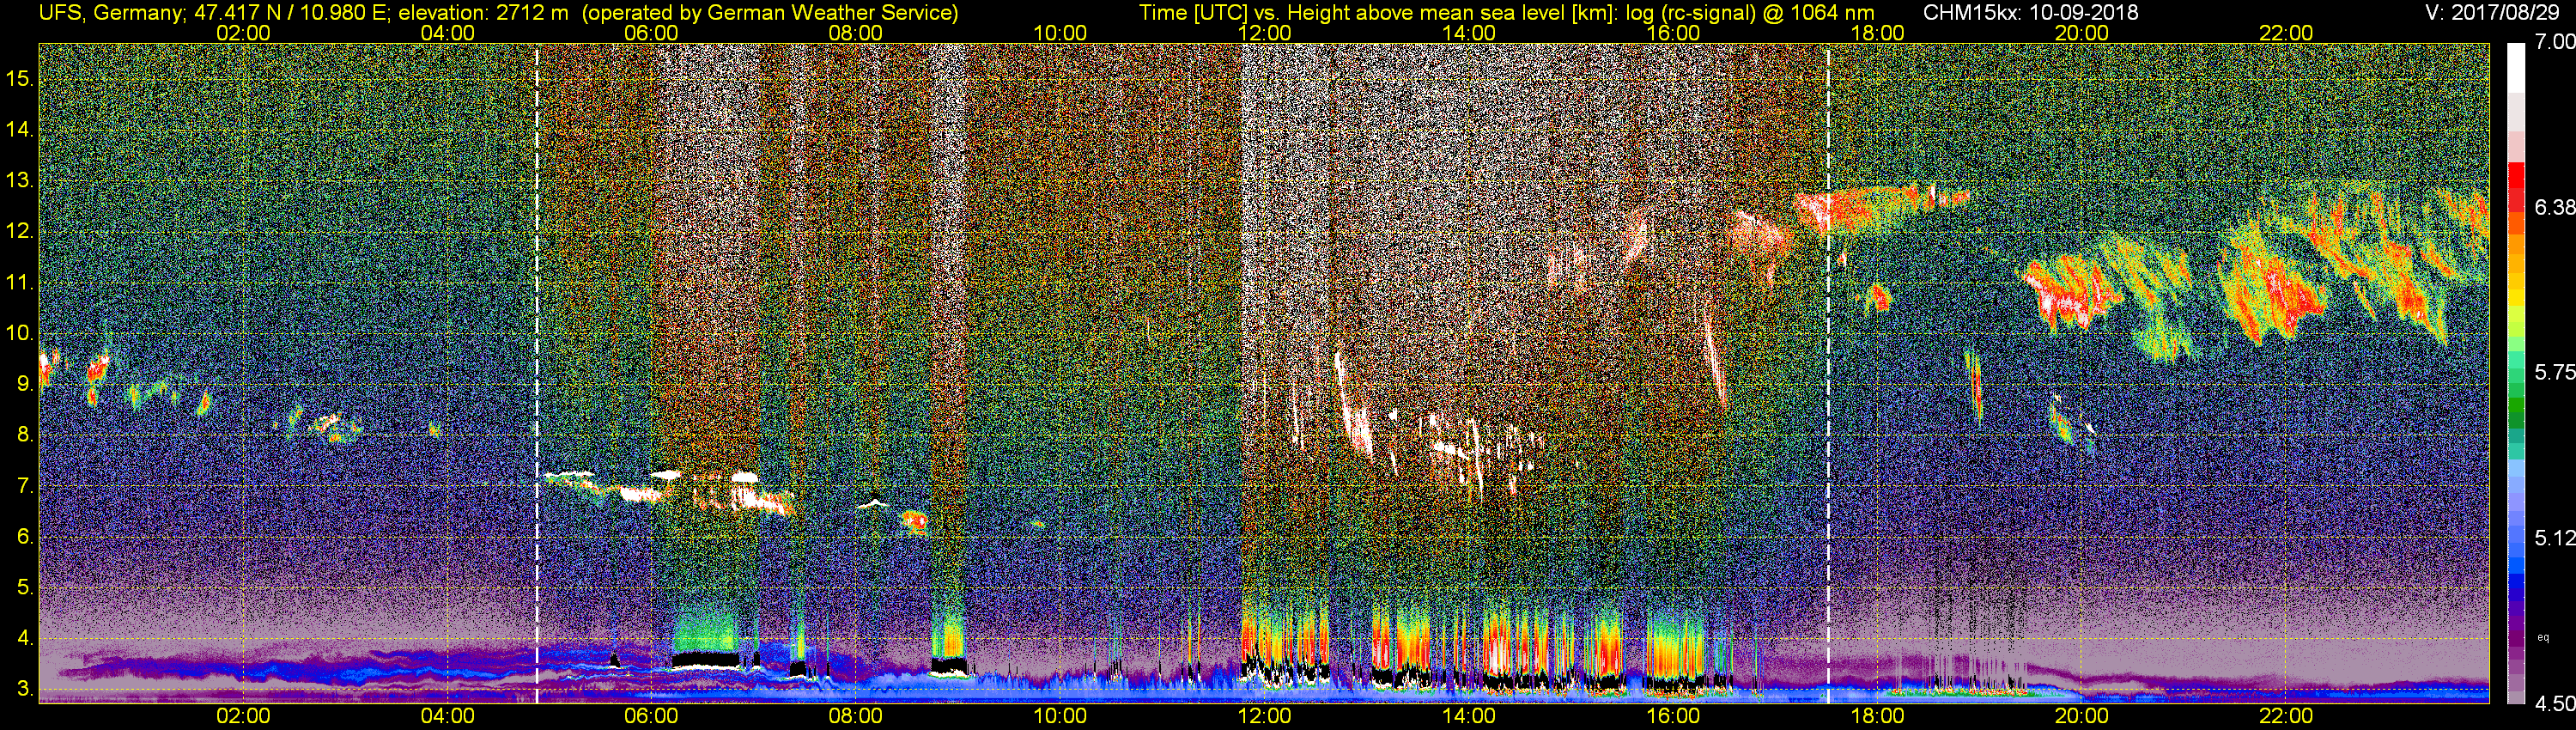The height and width of the screenshot is (730, 2576).
Task: Click the "11." km height axis label
Action: [20, 283]
